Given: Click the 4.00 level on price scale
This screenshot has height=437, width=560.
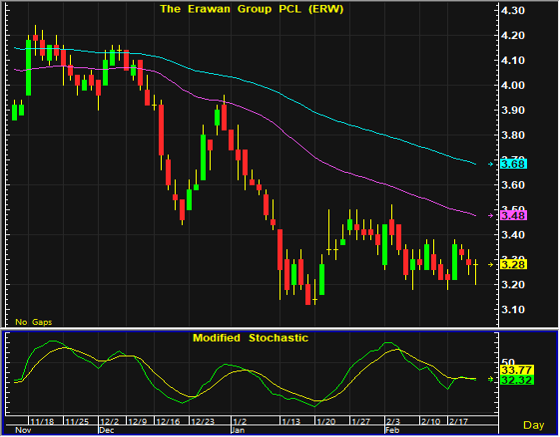Looking at the screenshot, I should [513, 85].
